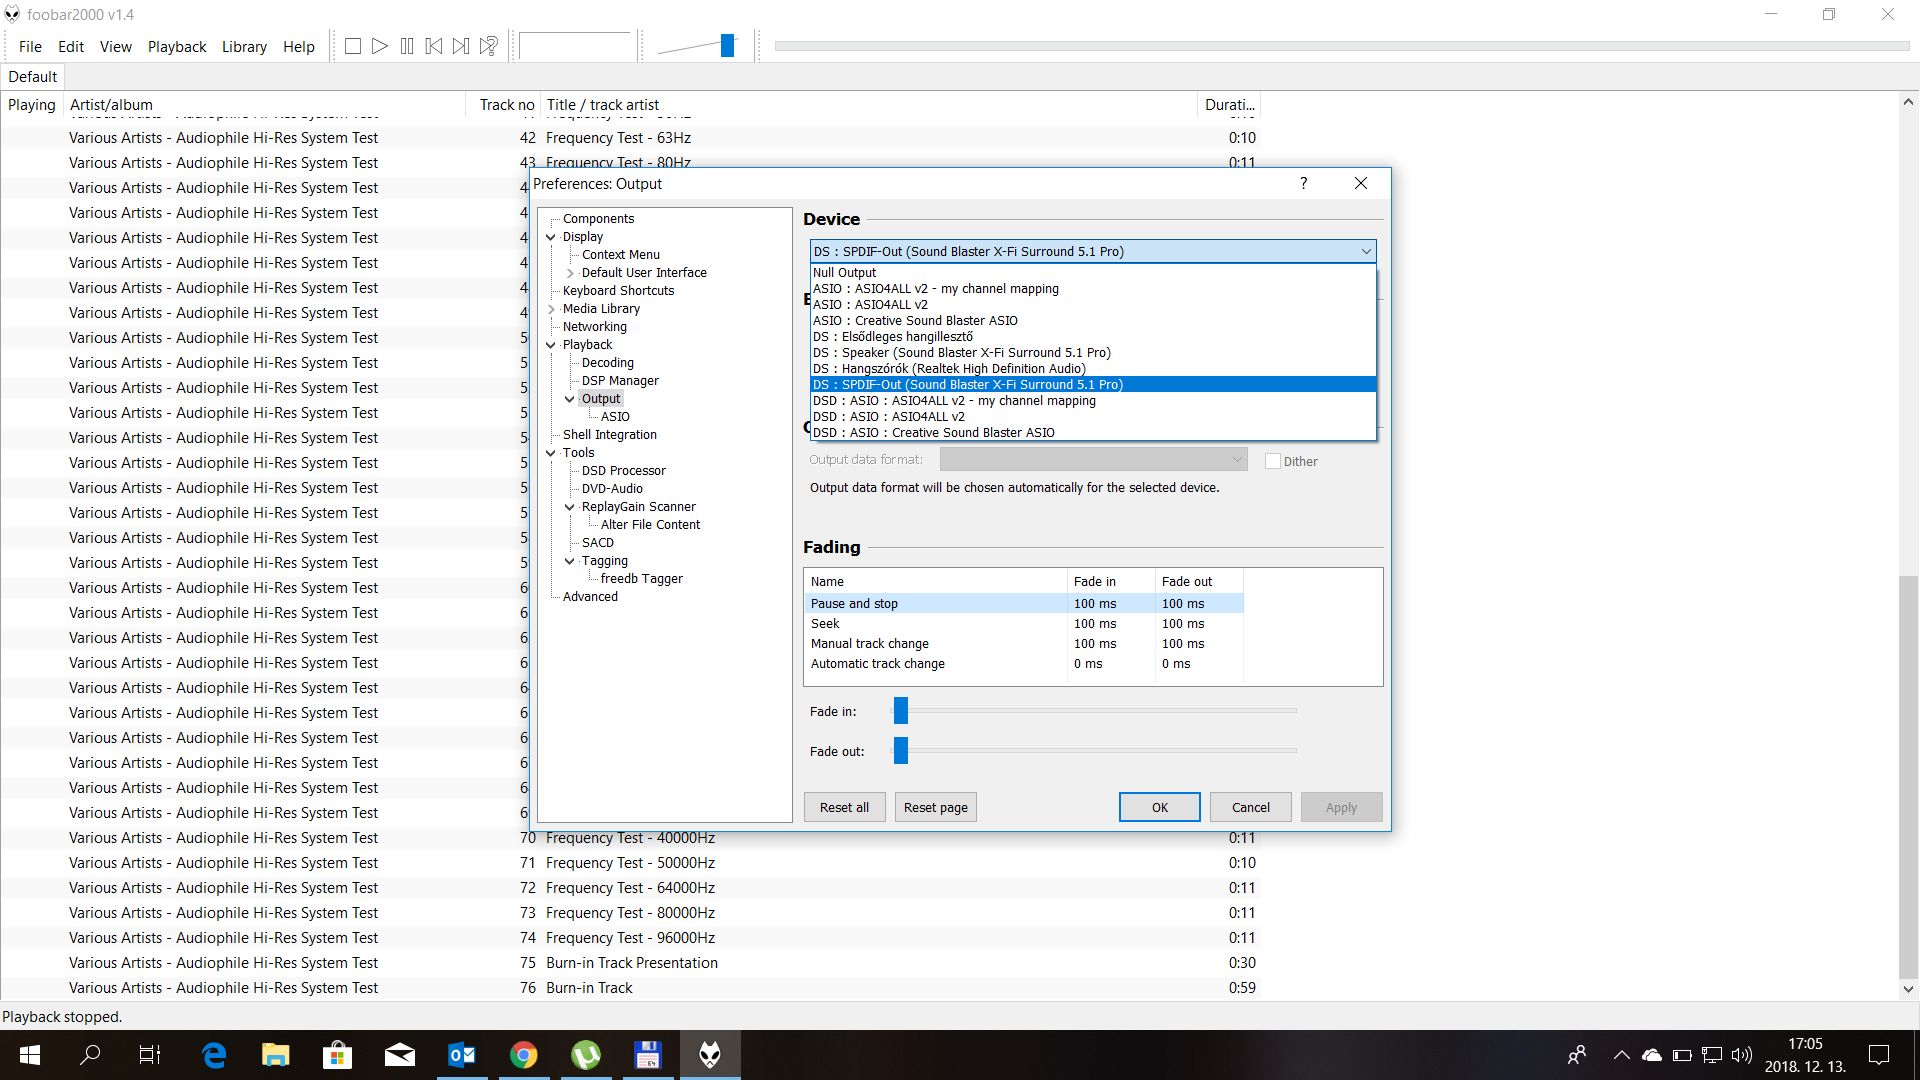
Task: Open taskbar Search
Action: (x=90, y=1055)
